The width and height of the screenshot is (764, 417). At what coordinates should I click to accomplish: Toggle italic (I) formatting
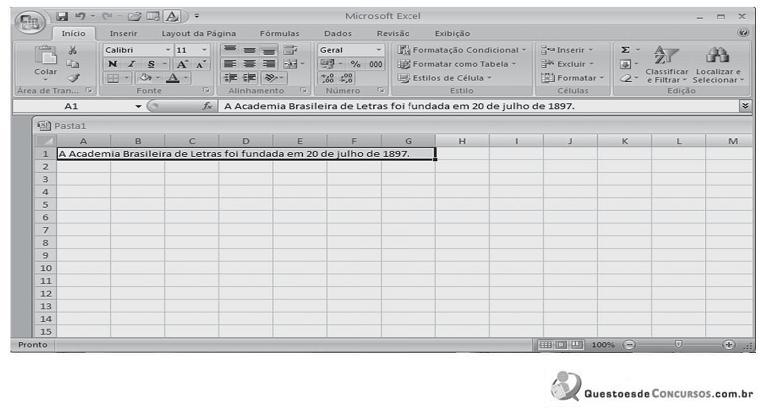[x=130, y=63]
